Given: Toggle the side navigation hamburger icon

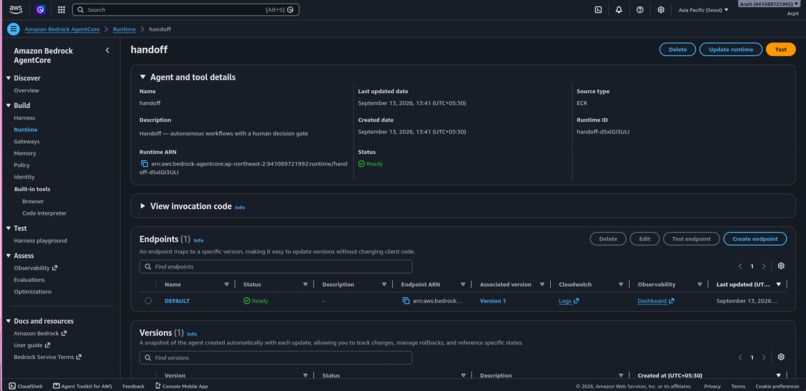Looking at the screenshot, I should pyautogui.click(x=13, y=29).
